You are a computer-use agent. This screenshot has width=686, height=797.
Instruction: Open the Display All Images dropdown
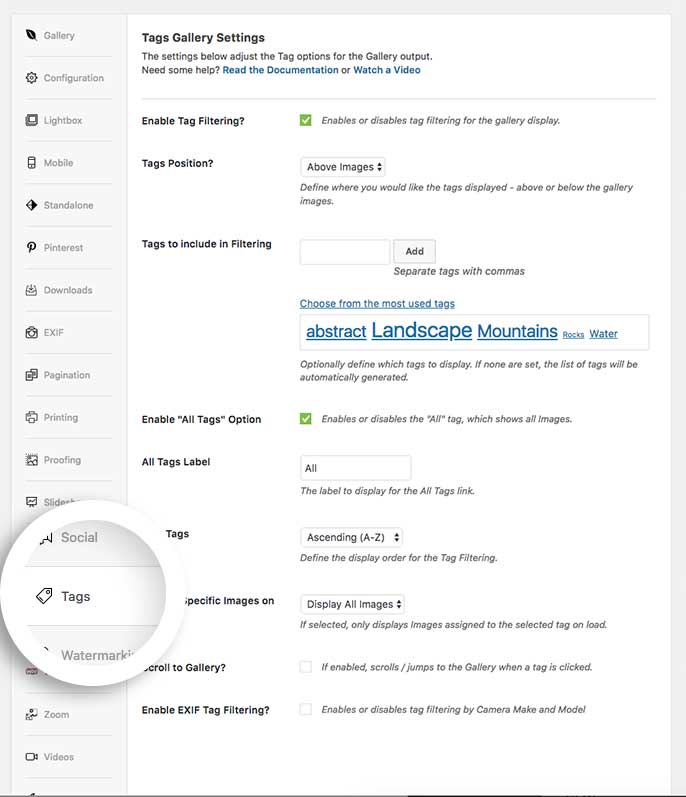click(352, 604)
